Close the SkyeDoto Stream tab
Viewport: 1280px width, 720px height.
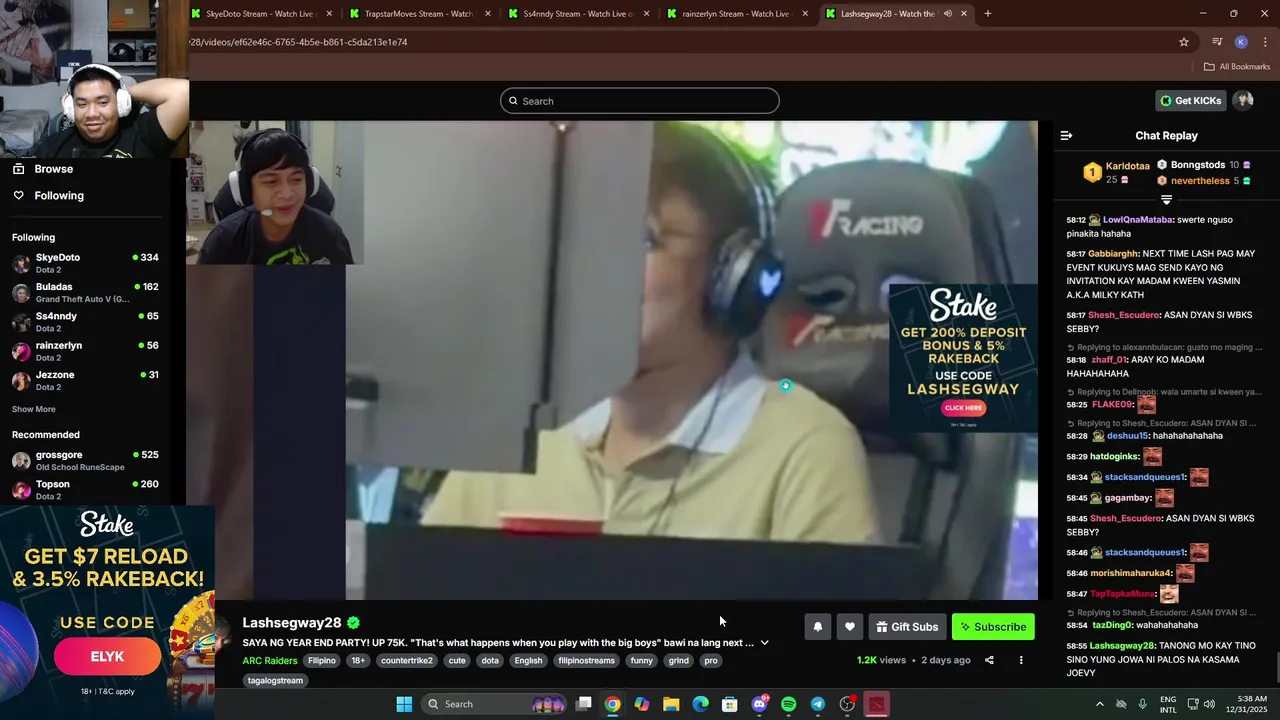(329, 14)
